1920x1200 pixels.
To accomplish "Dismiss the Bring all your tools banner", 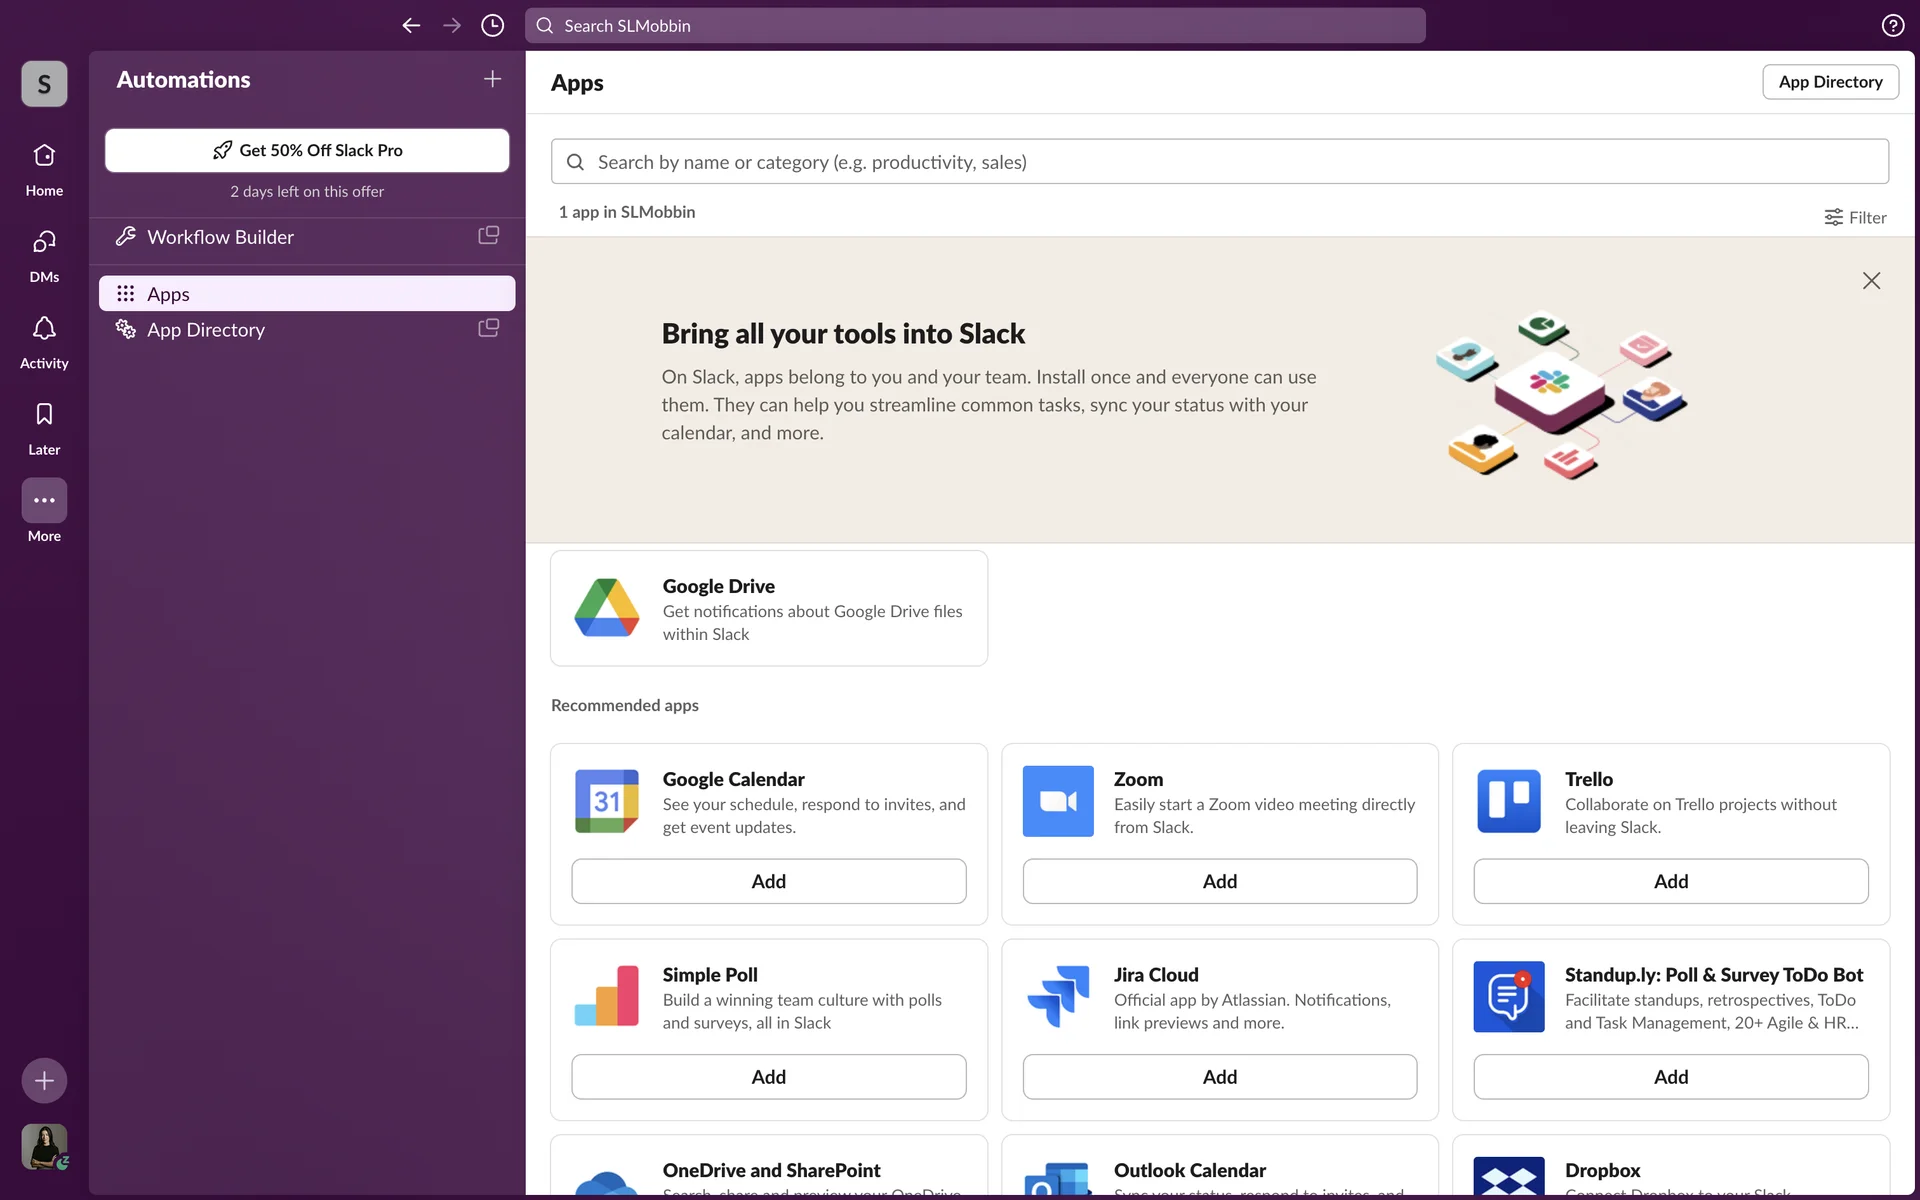I will tap(1871, 281).
